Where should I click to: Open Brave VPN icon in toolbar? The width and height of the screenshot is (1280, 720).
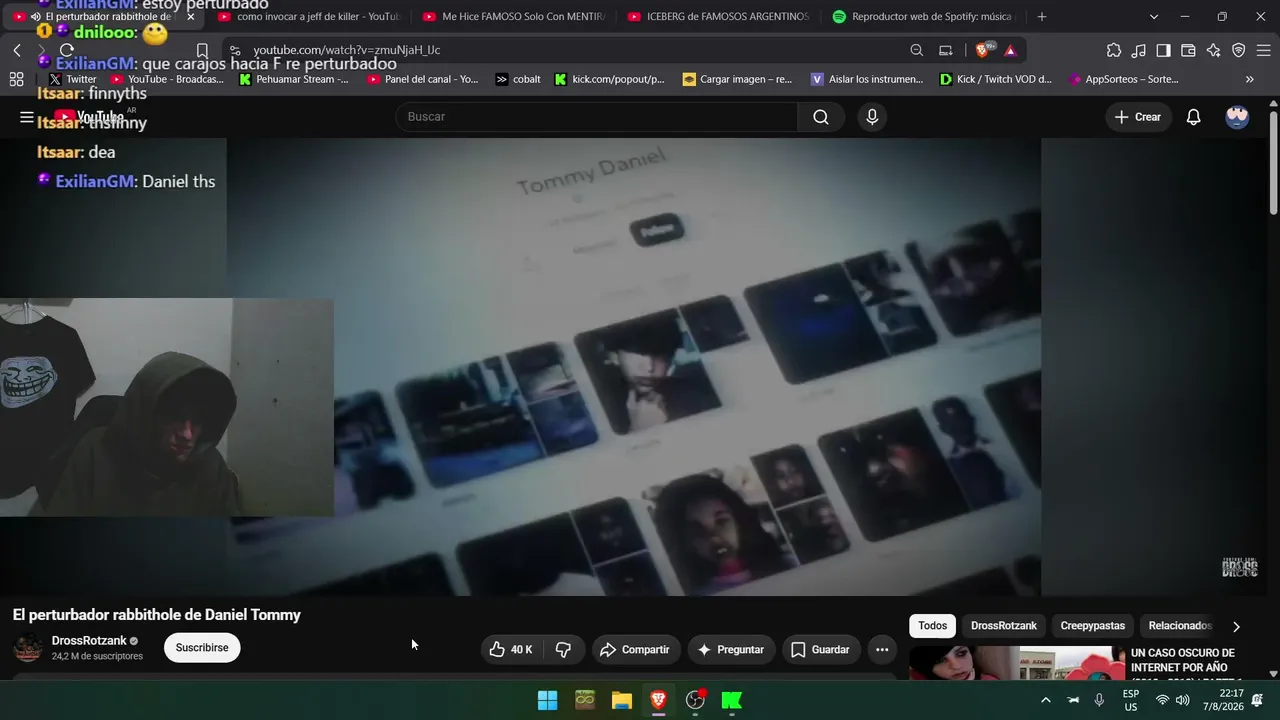coord(1238,50)
